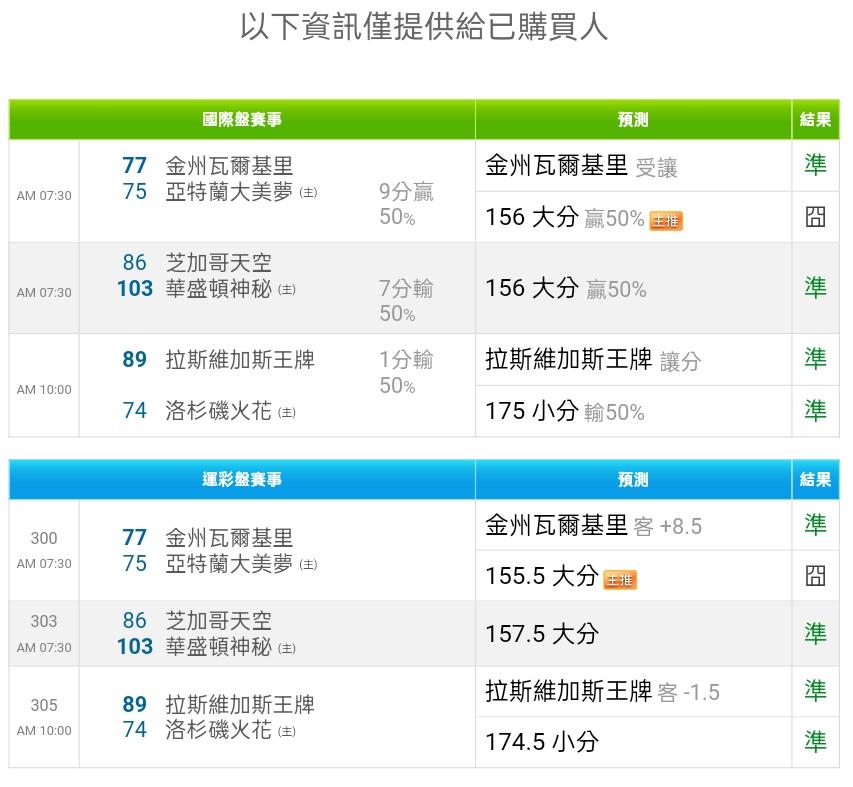The image size is (853, 787).
Task: Click game number 303
Action: click(x=44, y=621)
